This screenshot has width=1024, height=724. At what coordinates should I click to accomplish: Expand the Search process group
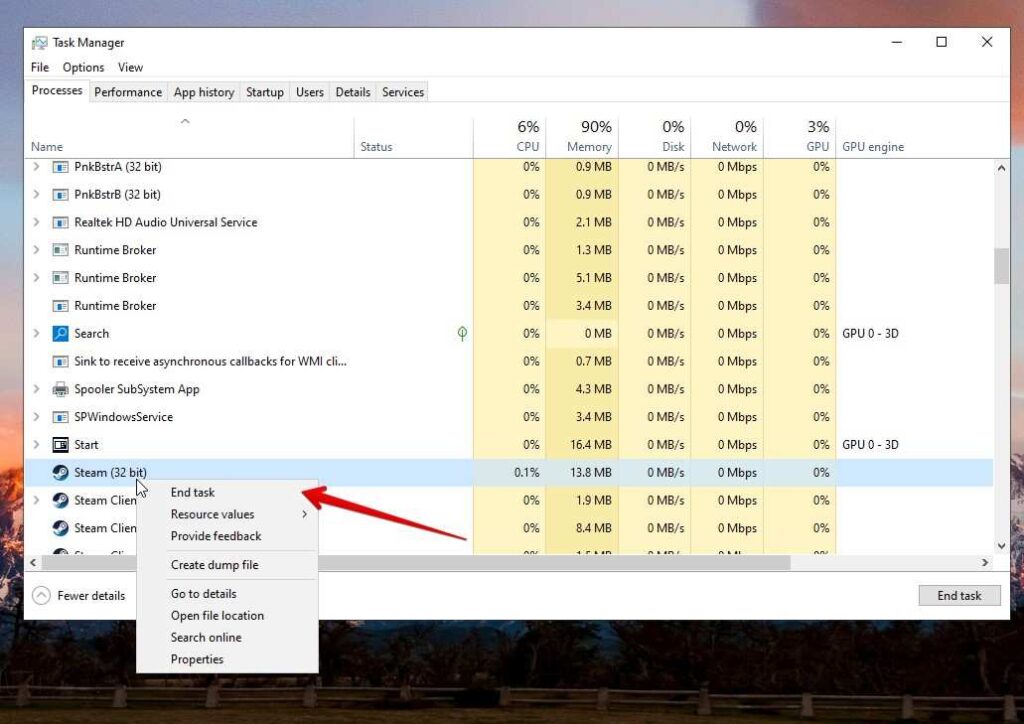pos(37,333)
